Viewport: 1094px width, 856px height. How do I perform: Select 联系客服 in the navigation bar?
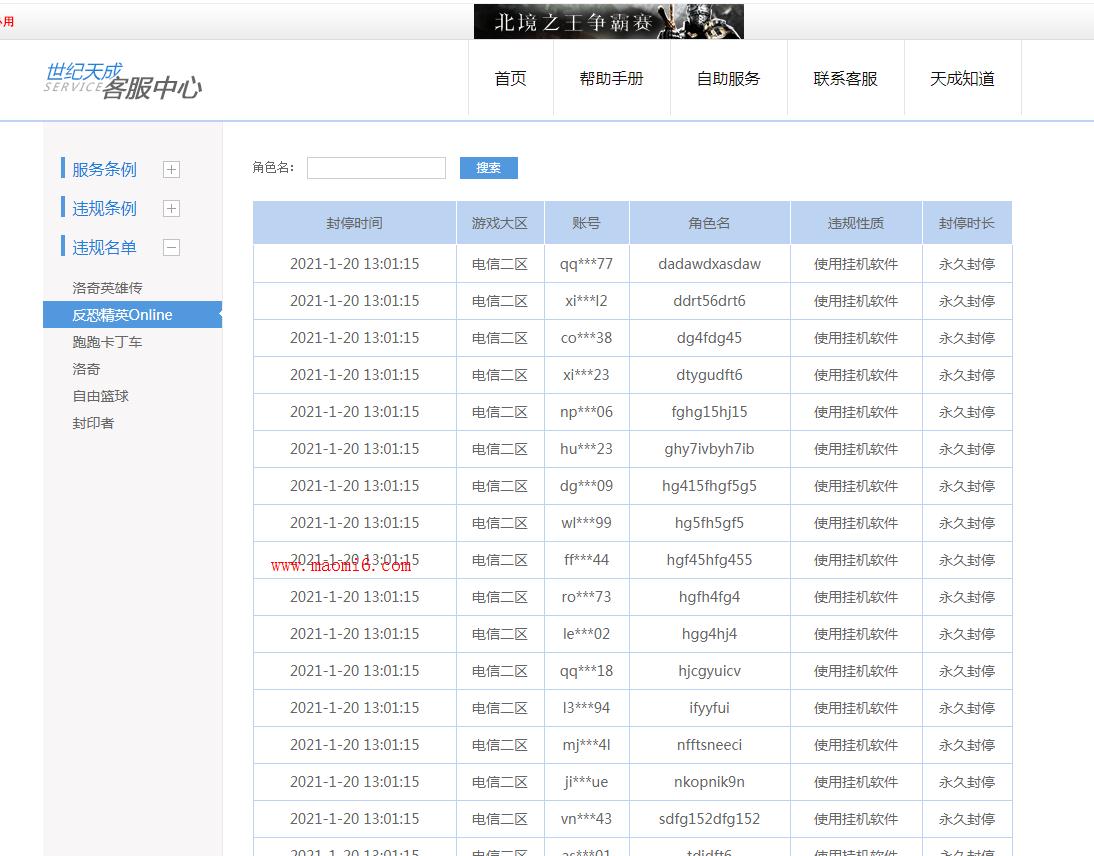tap(846, 78)
